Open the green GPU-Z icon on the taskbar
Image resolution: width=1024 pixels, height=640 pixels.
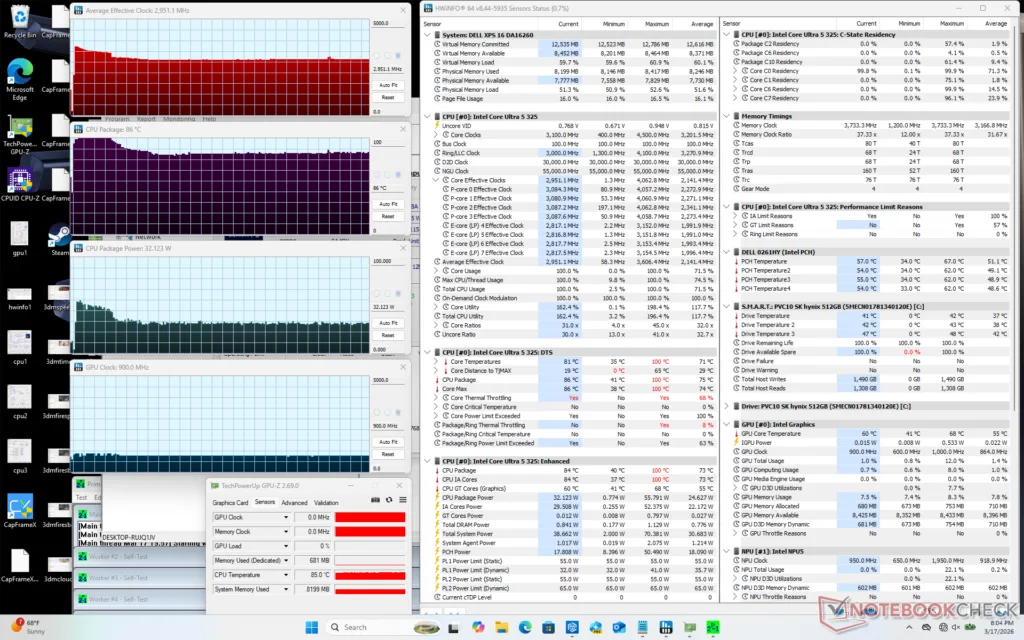[x=688, y=627]
